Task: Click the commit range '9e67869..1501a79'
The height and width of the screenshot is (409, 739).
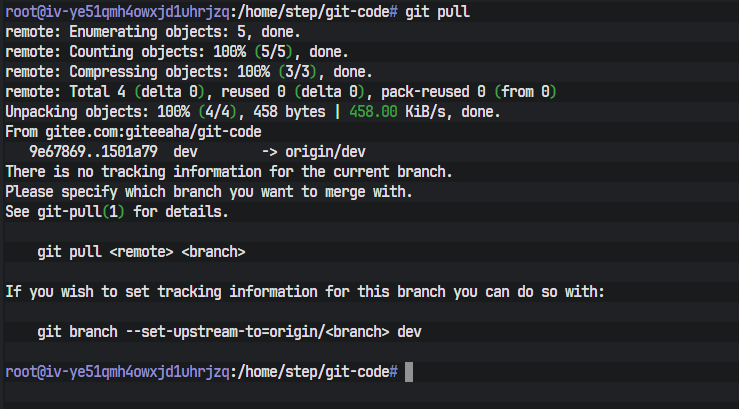Action: pyautogui.click(x=93, y=152)
